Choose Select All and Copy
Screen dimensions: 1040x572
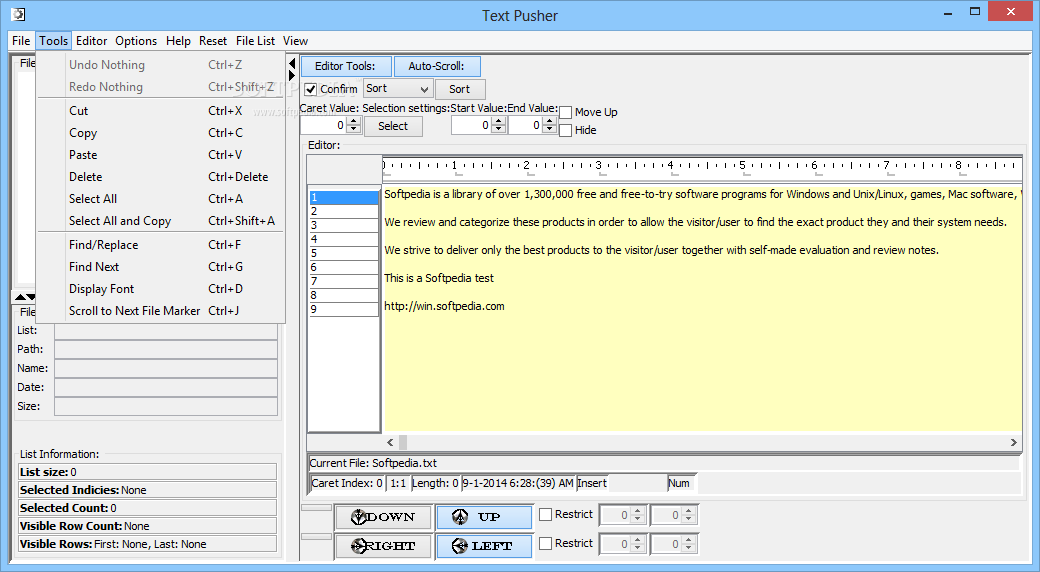161,220
